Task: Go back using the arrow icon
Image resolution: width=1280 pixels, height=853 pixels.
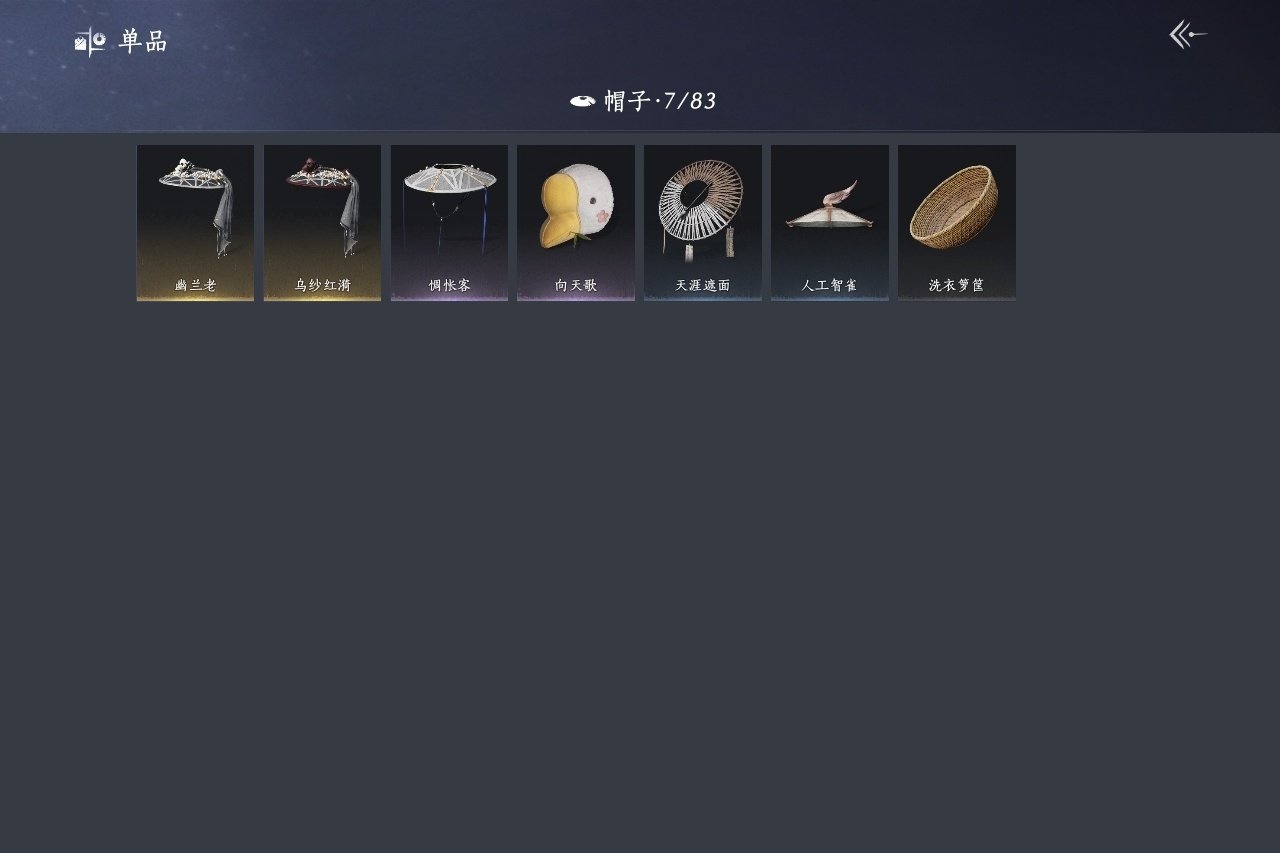Action: (1188, 35)
